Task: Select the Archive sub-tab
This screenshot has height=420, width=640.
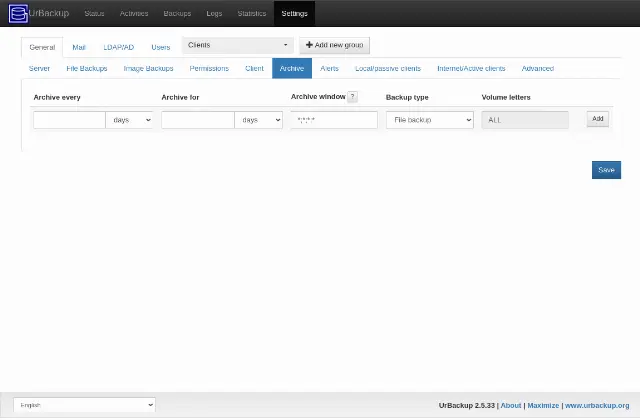Action: [x=292, y=69]
